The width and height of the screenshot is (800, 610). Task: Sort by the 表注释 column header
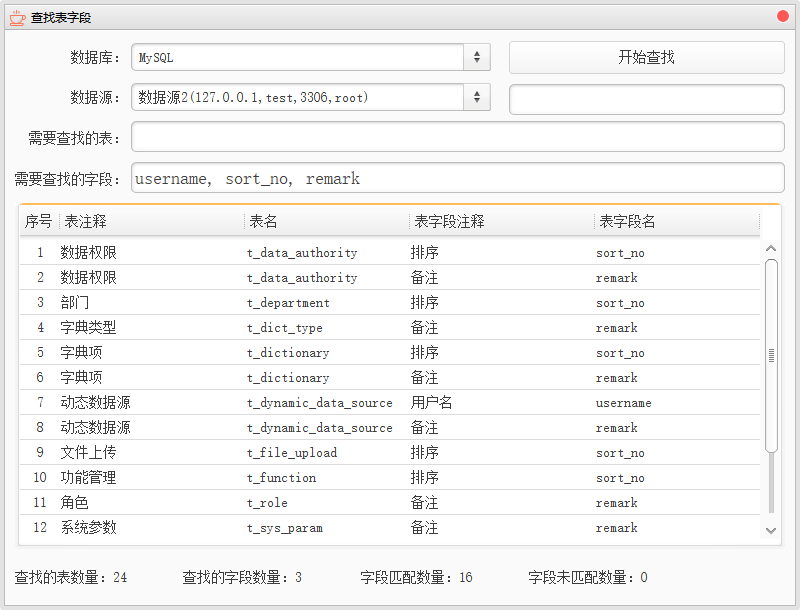point(152,221)
